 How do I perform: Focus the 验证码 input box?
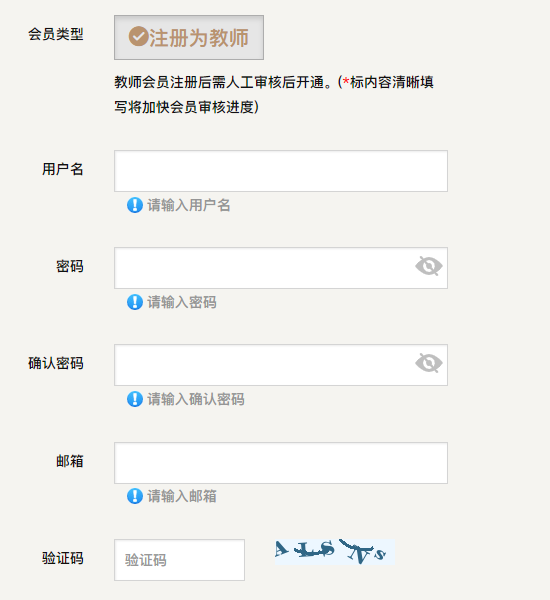pyautogui.click(x=180, y=560)
